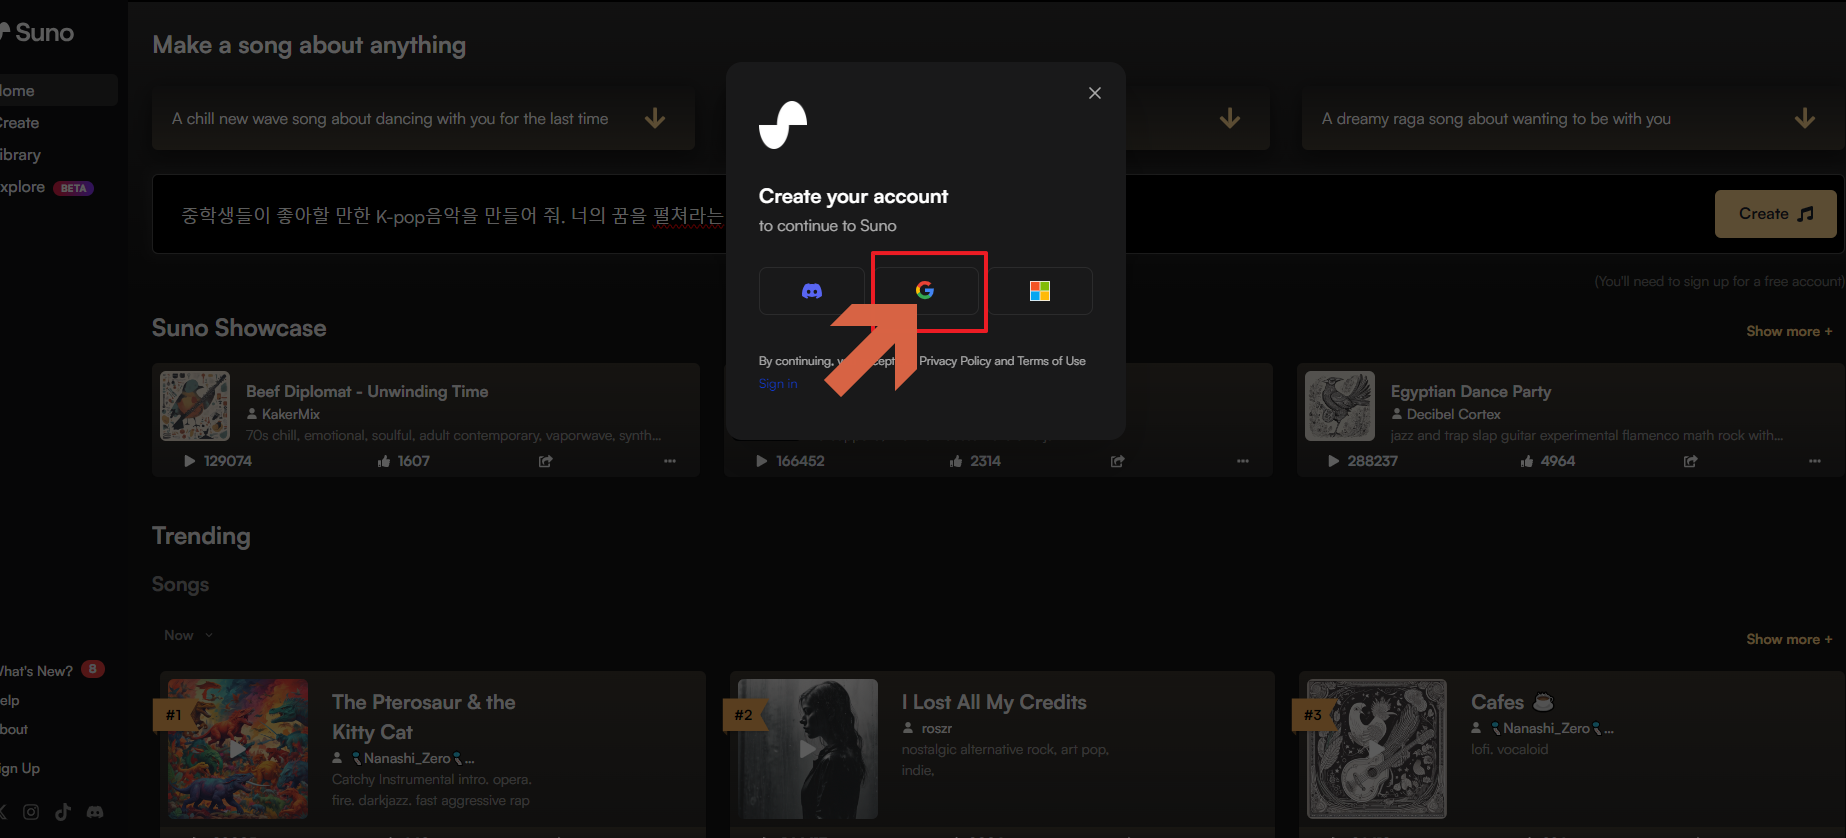Follow the Sign in link in dialog
The image size is (1846, 838).
tap(778, 384)
